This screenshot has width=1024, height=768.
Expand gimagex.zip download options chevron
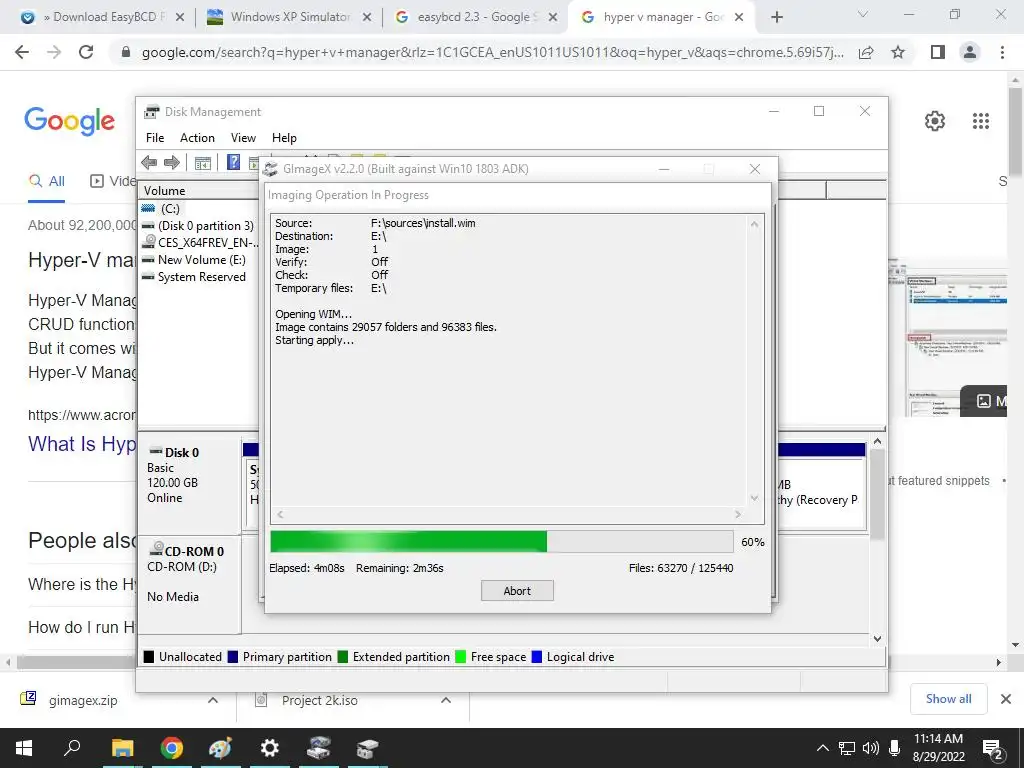213,700
